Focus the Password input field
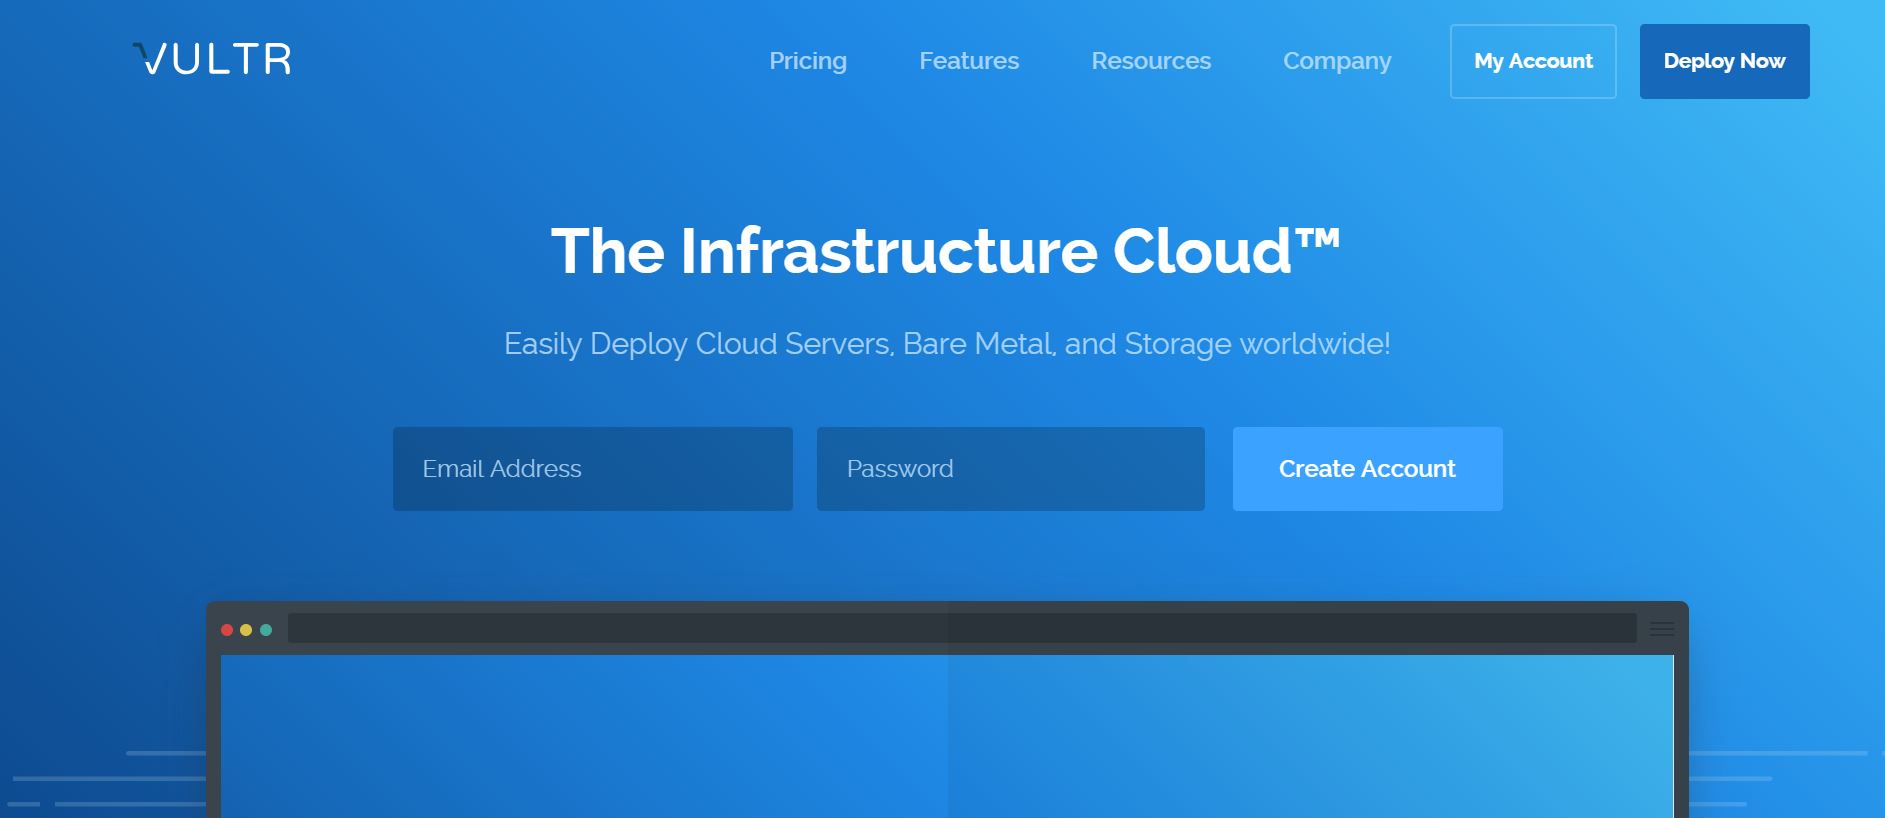 point(1010,469)
